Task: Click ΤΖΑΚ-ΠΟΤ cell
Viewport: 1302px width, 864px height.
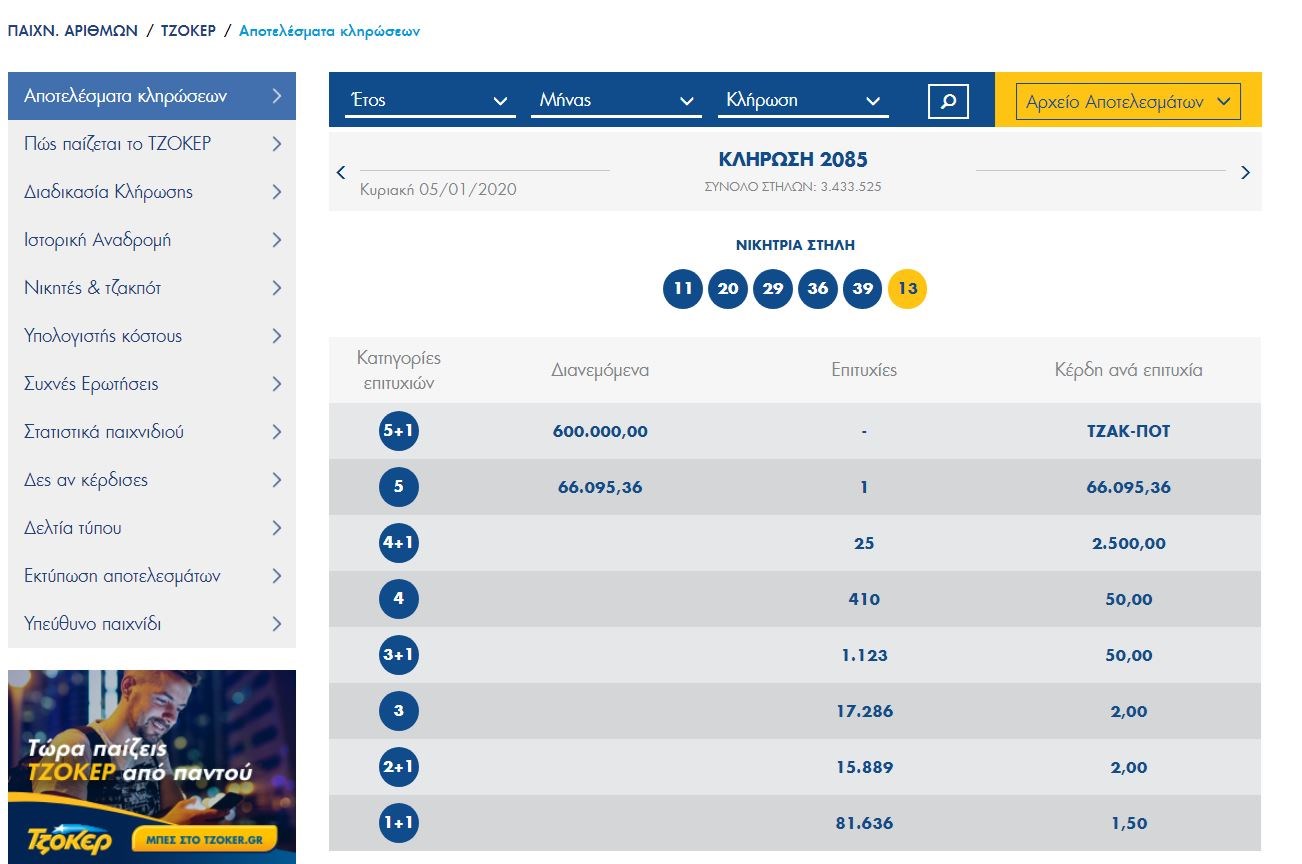Action: click(1129, 432)
